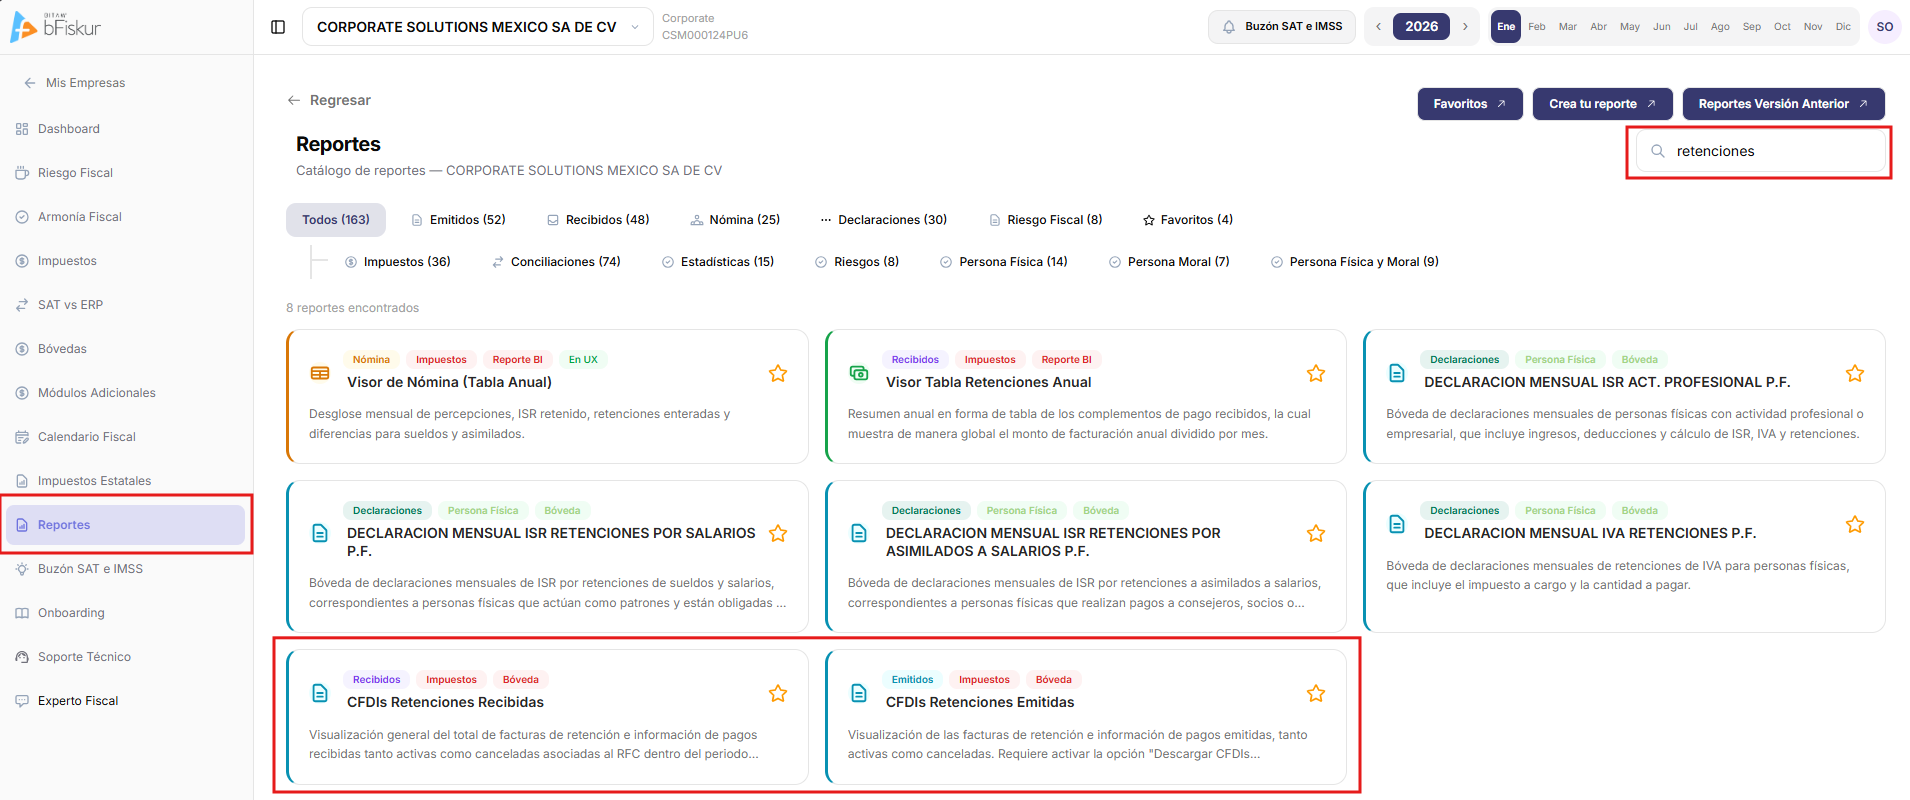
Task: Open DECLARACION MENSUAL IVA RETENCIONES P.F.
Action: click(x=1624, y=557)
